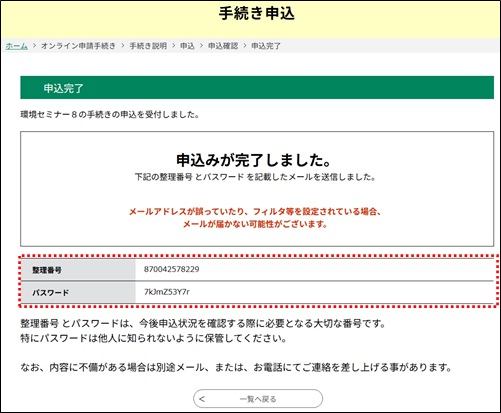This screenshot has height=413, width=501.
Task: Click the 申込完了 breadcrumb item
Action: [266, 46]
